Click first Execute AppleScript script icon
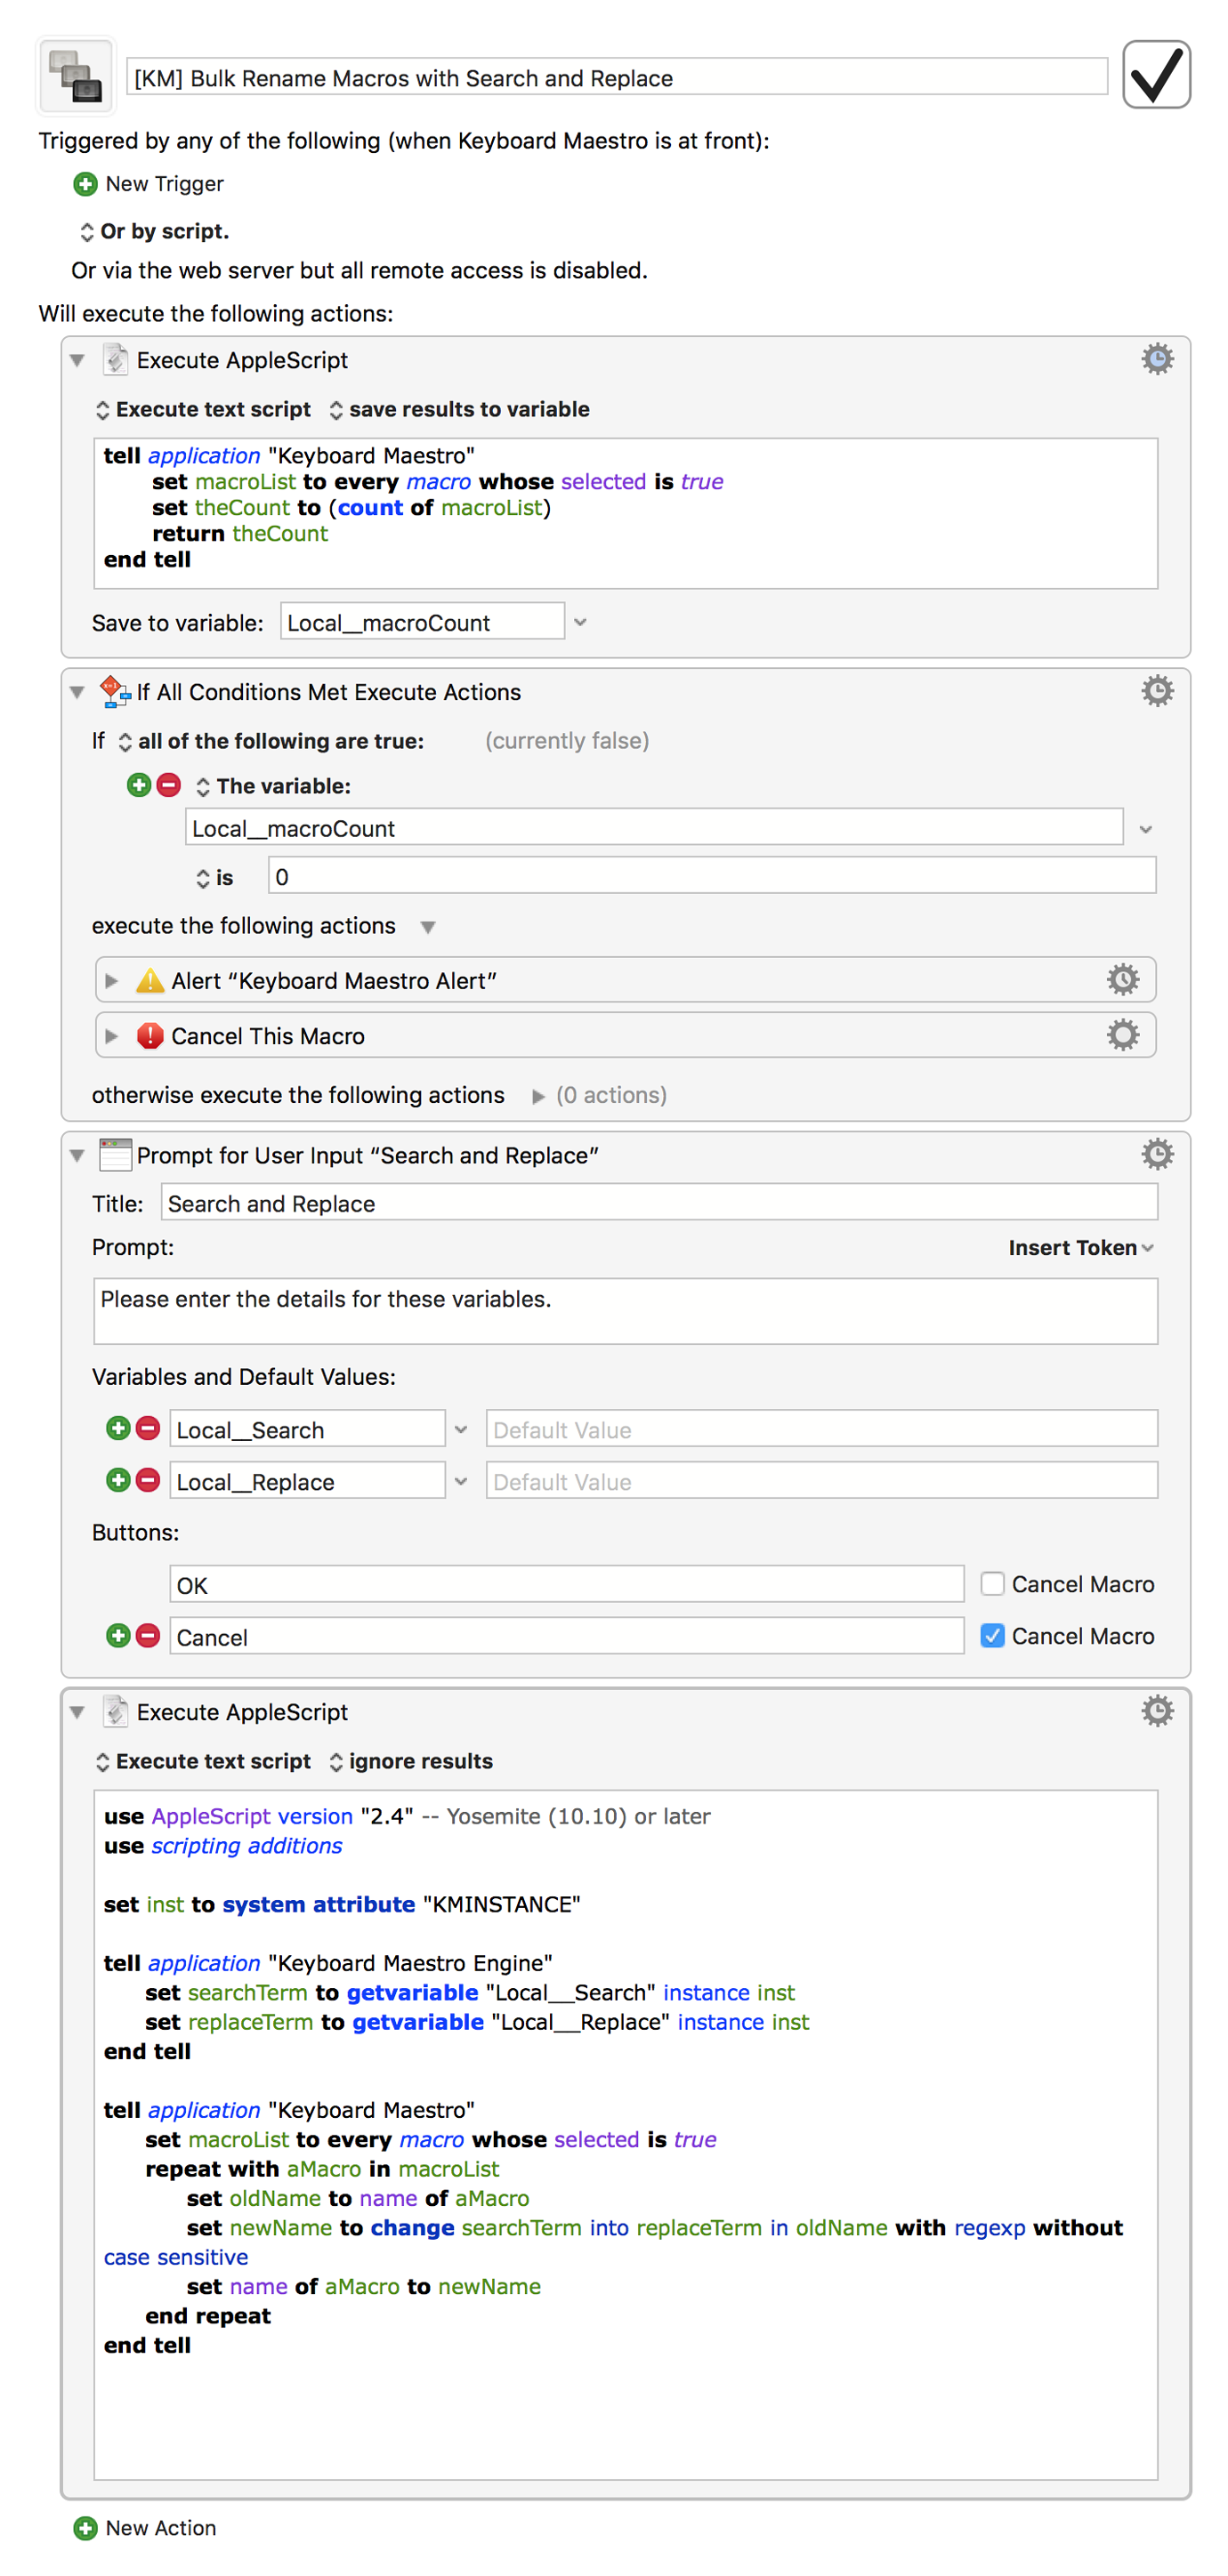This screenshot has height=2576, width=1228. tap(115, 359)
